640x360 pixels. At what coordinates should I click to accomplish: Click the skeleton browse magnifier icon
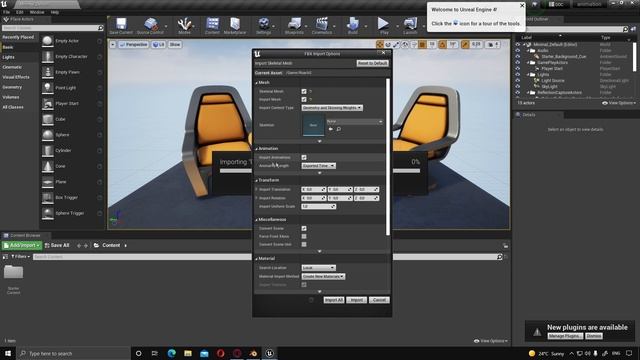[x=339, y=129]
